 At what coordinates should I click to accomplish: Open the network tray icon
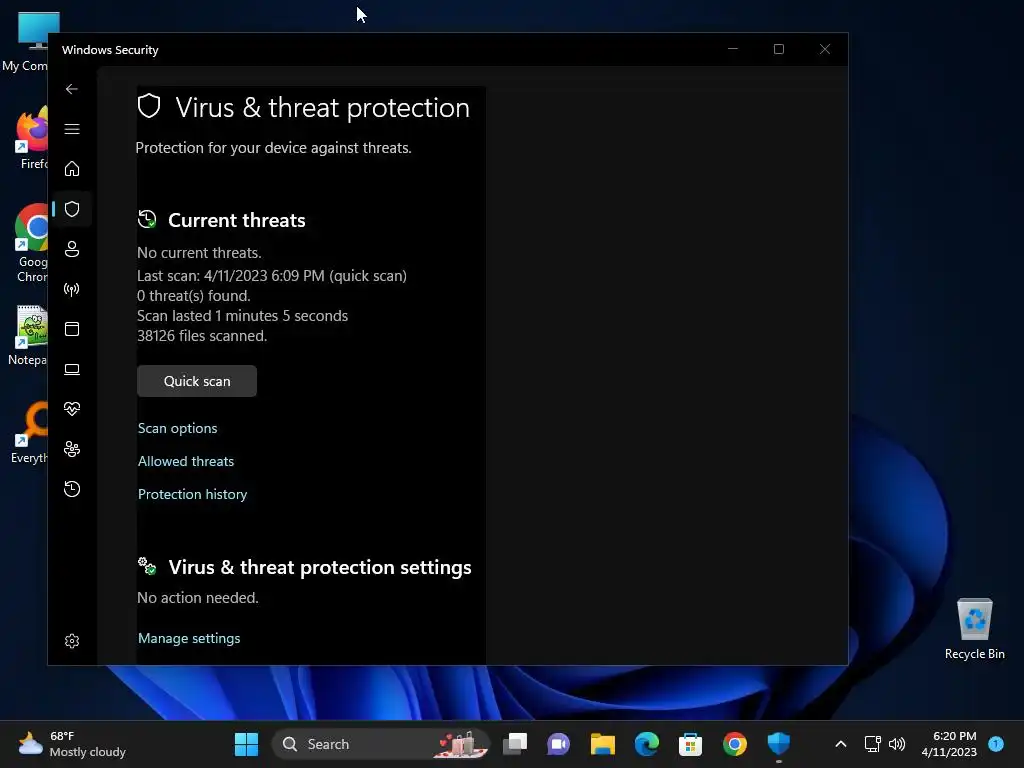[872, 744]
